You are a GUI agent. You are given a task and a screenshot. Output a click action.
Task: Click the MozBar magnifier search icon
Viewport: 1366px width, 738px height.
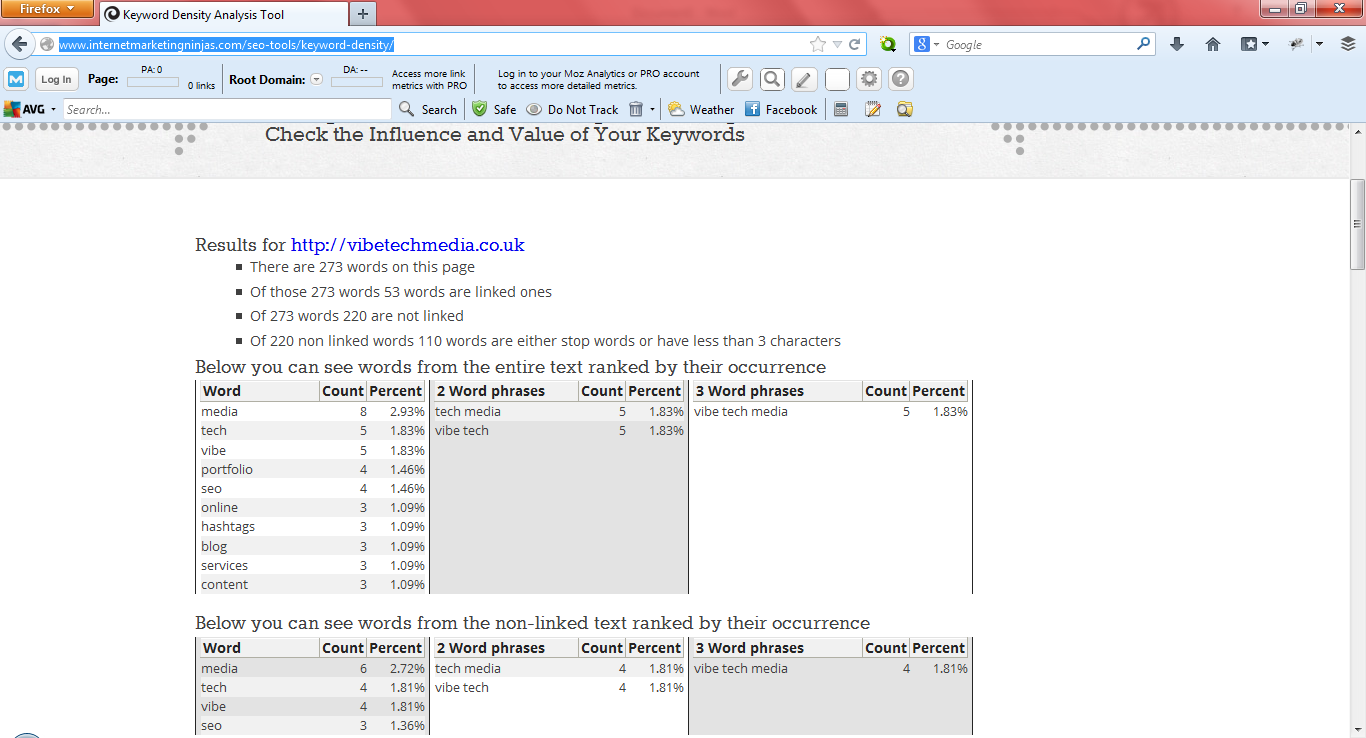click(x=772, y=79)
